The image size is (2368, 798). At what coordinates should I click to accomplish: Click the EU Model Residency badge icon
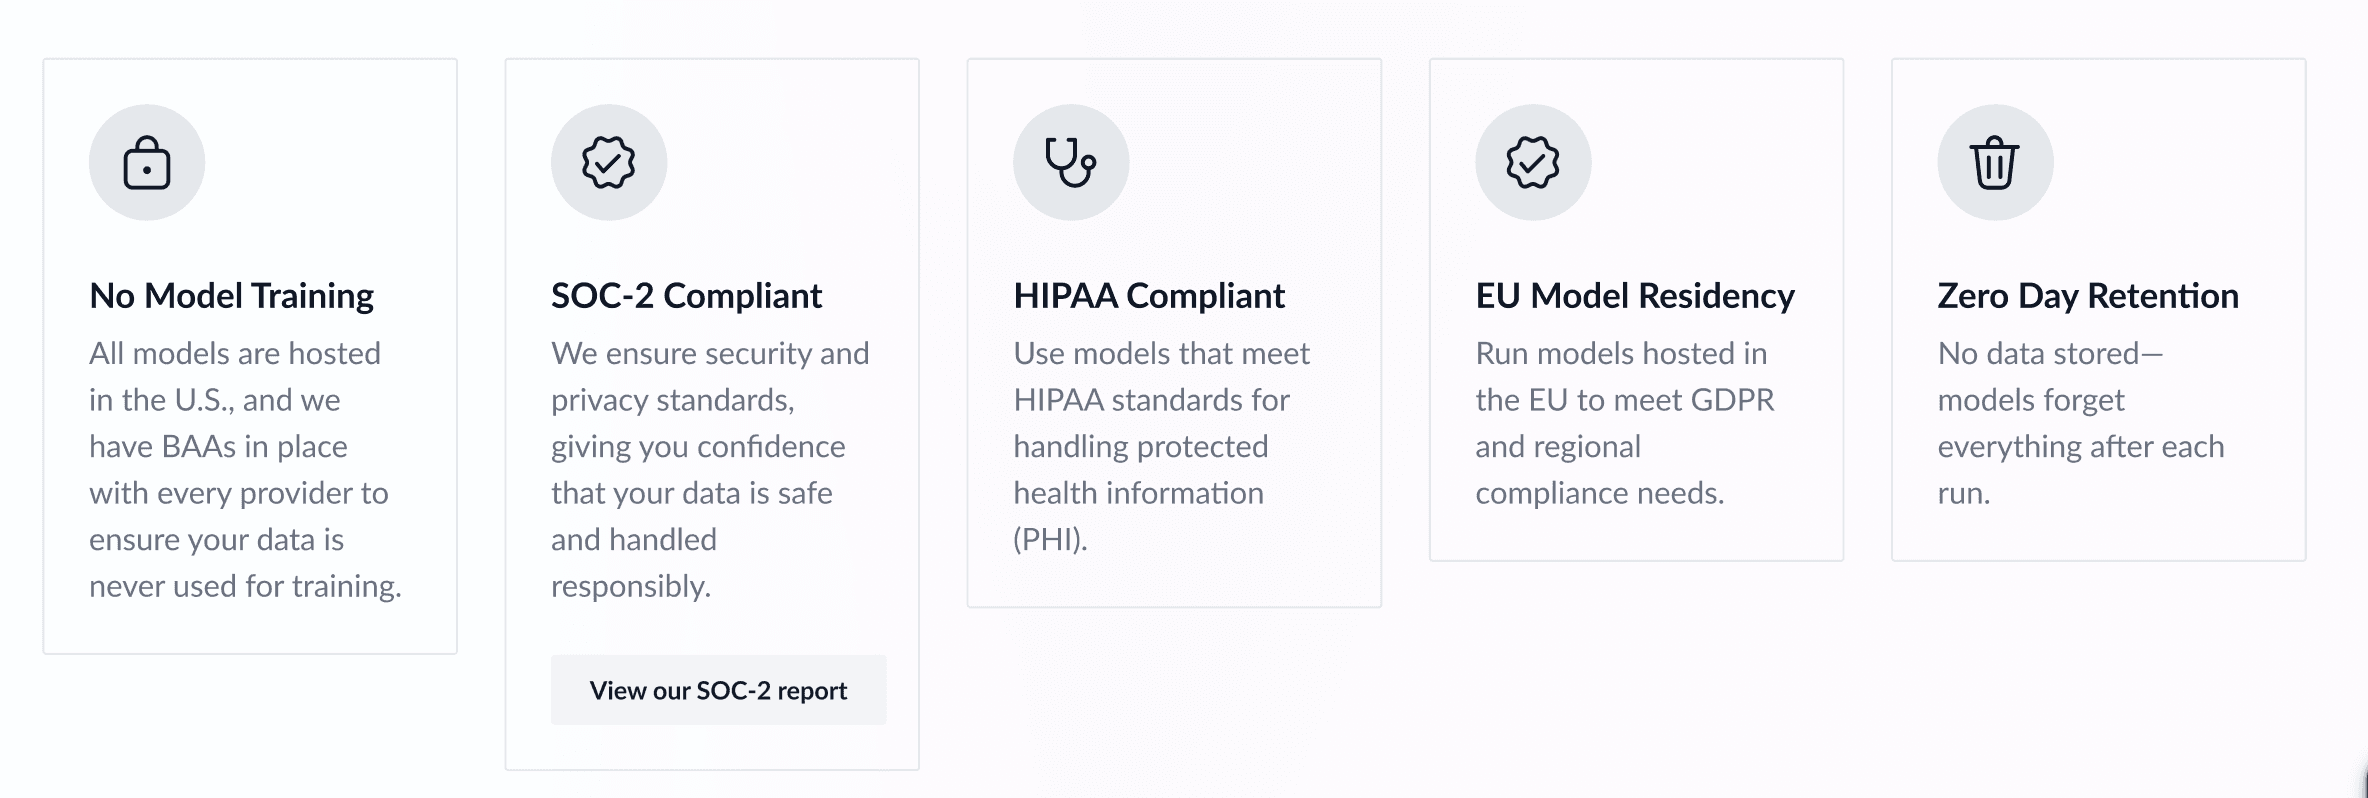(x=1533, y=162)
